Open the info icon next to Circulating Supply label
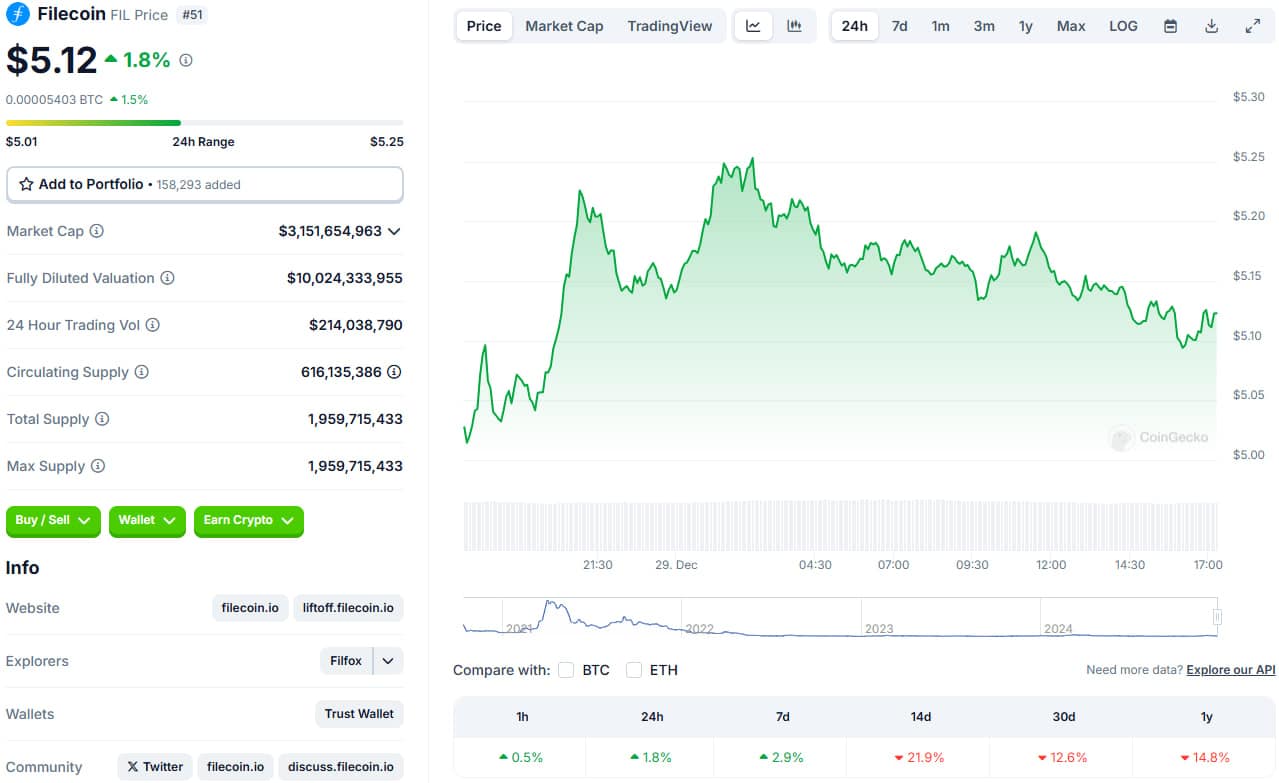Viewport: 1279px width, 783px height. [142, 372]
